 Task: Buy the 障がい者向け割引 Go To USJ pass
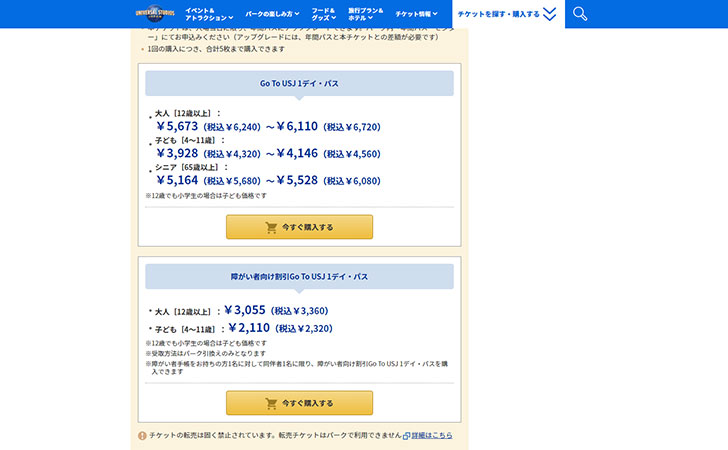click(299, 403)
